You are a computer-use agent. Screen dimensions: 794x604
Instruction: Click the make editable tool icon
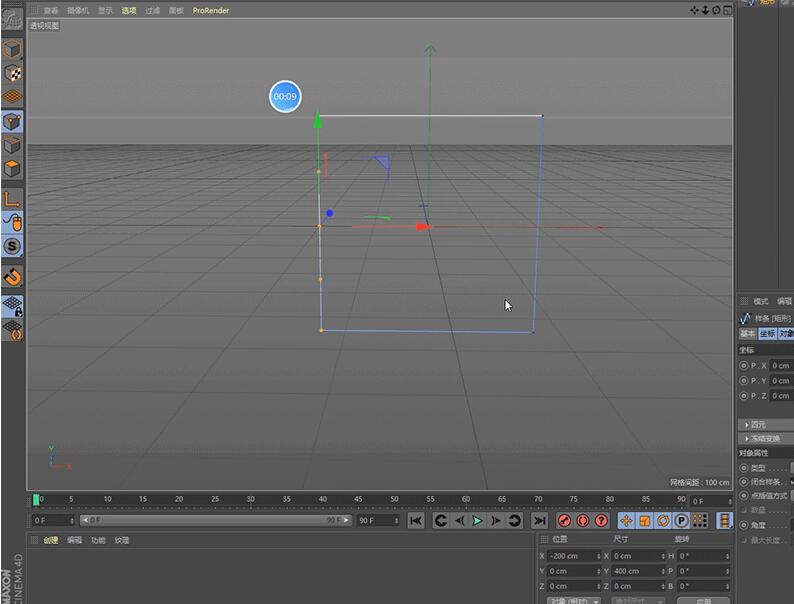click(x=12, y=19)
